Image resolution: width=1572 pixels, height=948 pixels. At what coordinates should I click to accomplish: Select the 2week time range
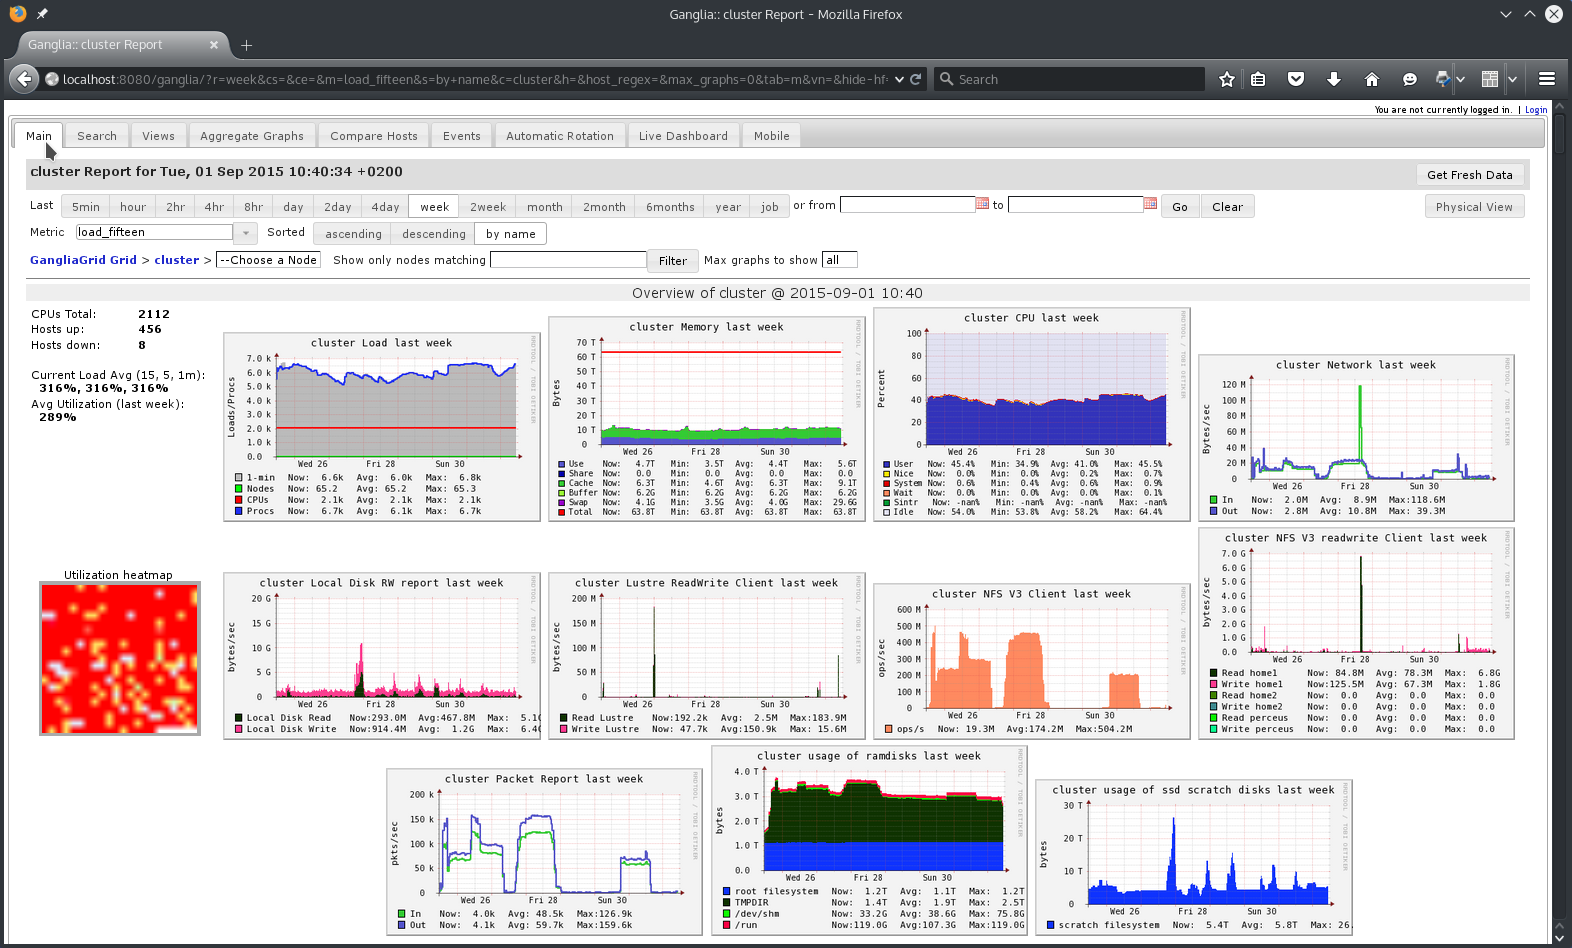488,207
